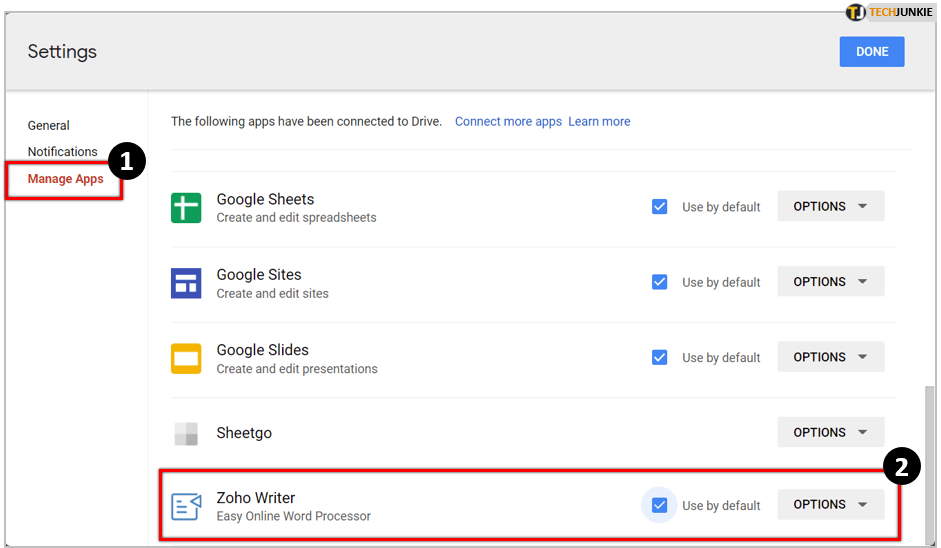The image size is (941, 548).
Task: Open Options dropdown for Google Sheets
Action: 830,206
